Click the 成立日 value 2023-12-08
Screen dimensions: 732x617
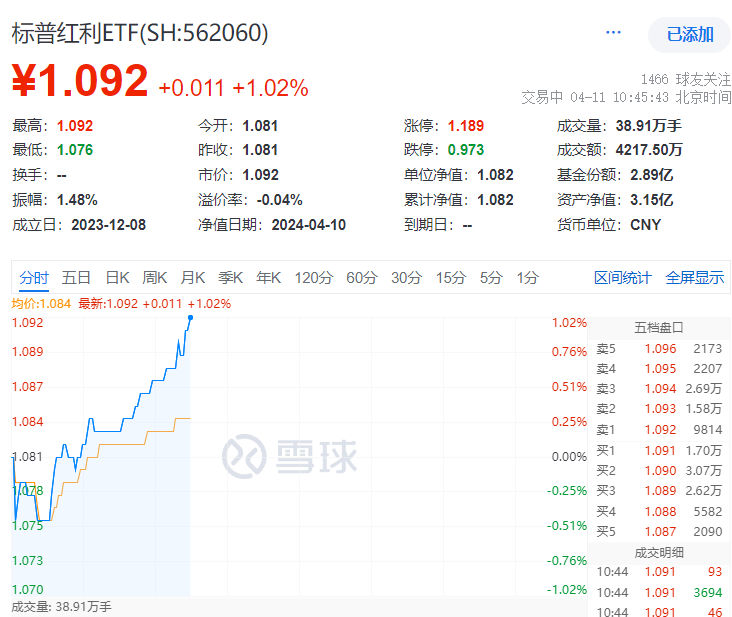pyautogui.click(x=109, y=225)
